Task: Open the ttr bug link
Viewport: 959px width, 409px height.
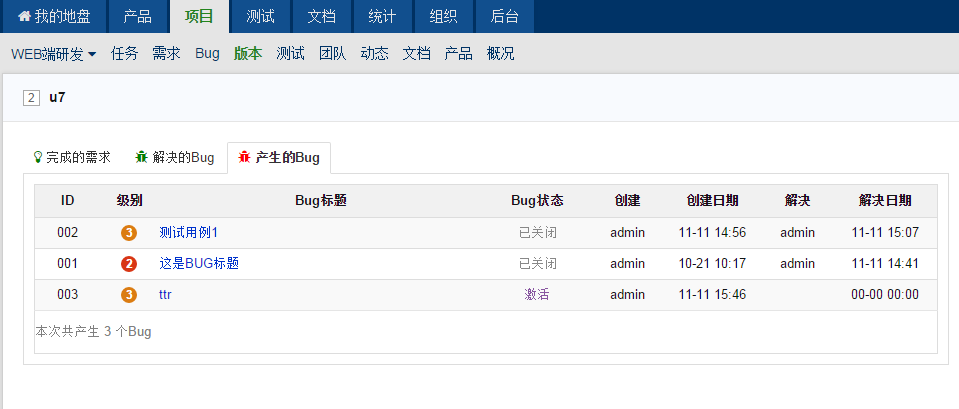Action: 165,295
